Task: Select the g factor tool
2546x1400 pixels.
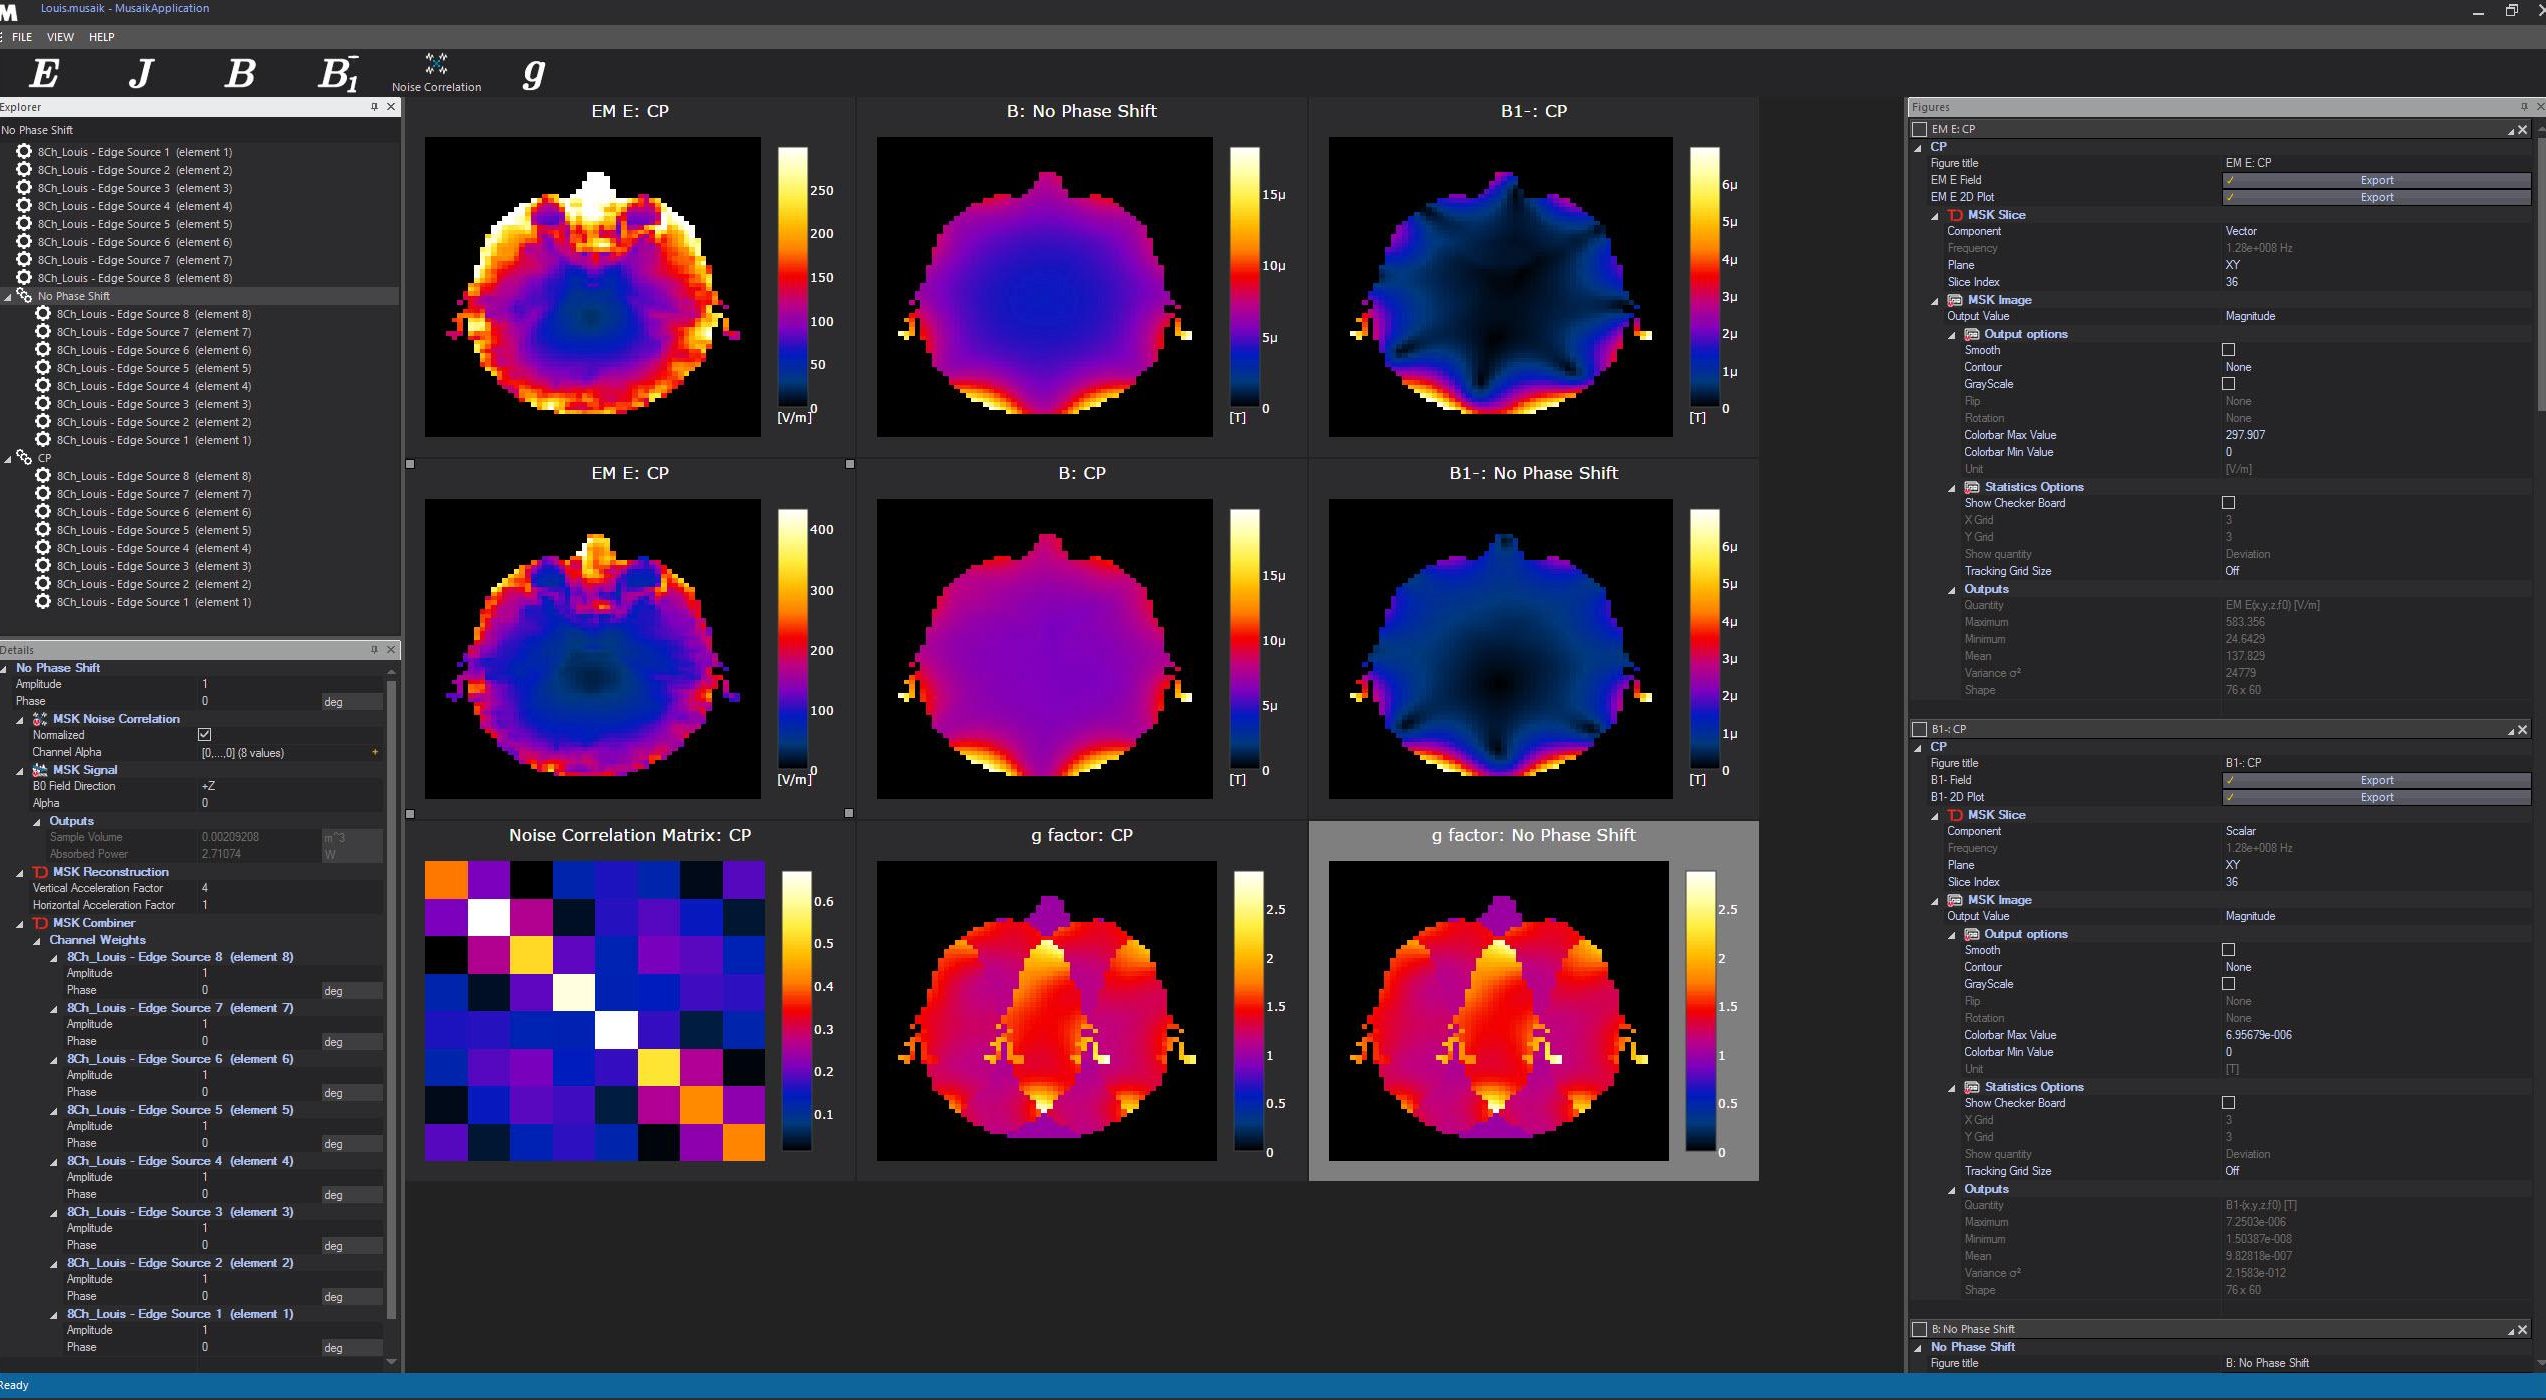Action: (x=533, y=73)
